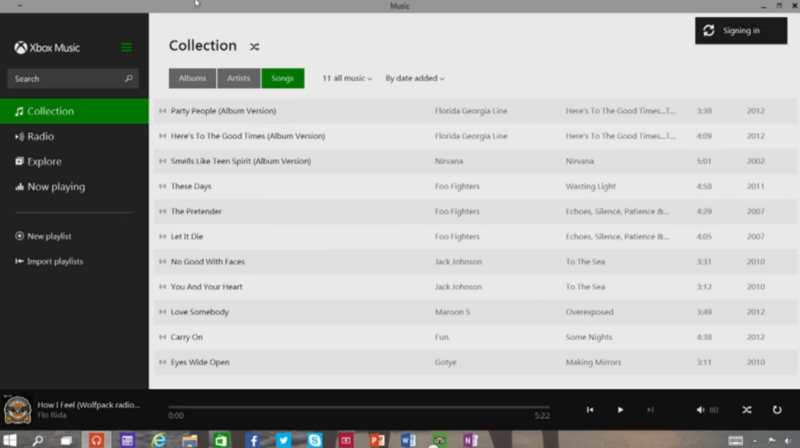
Task: Open the album Overexposed
Action: [589, 312]
